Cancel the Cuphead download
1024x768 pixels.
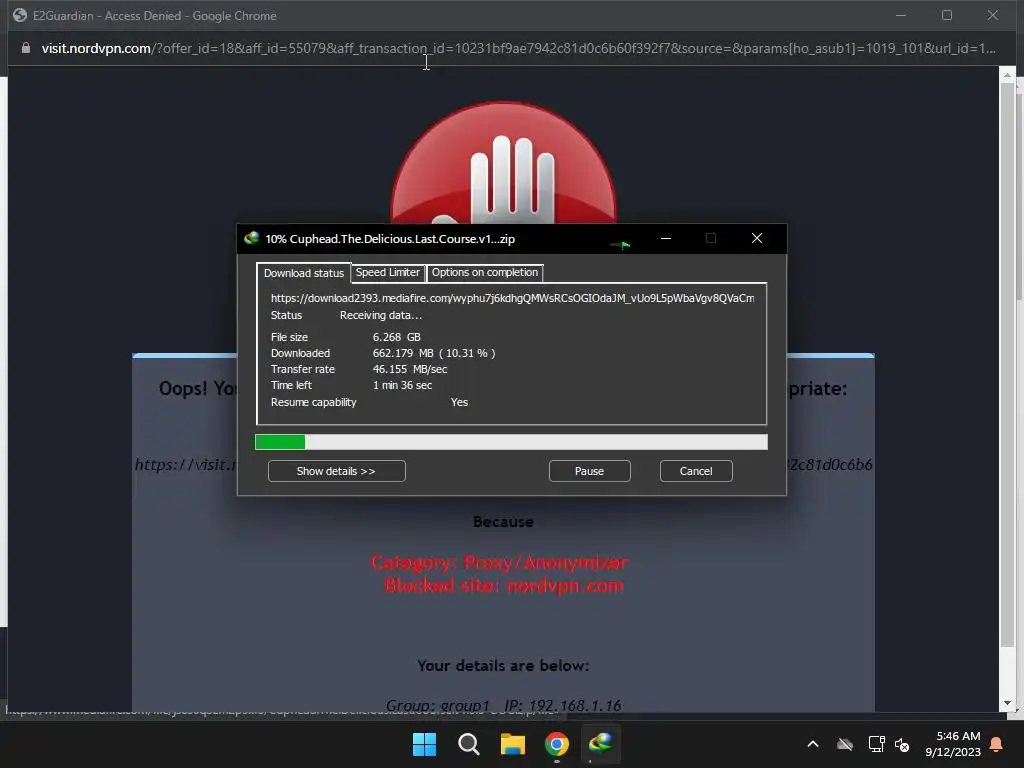click(696, 471)
